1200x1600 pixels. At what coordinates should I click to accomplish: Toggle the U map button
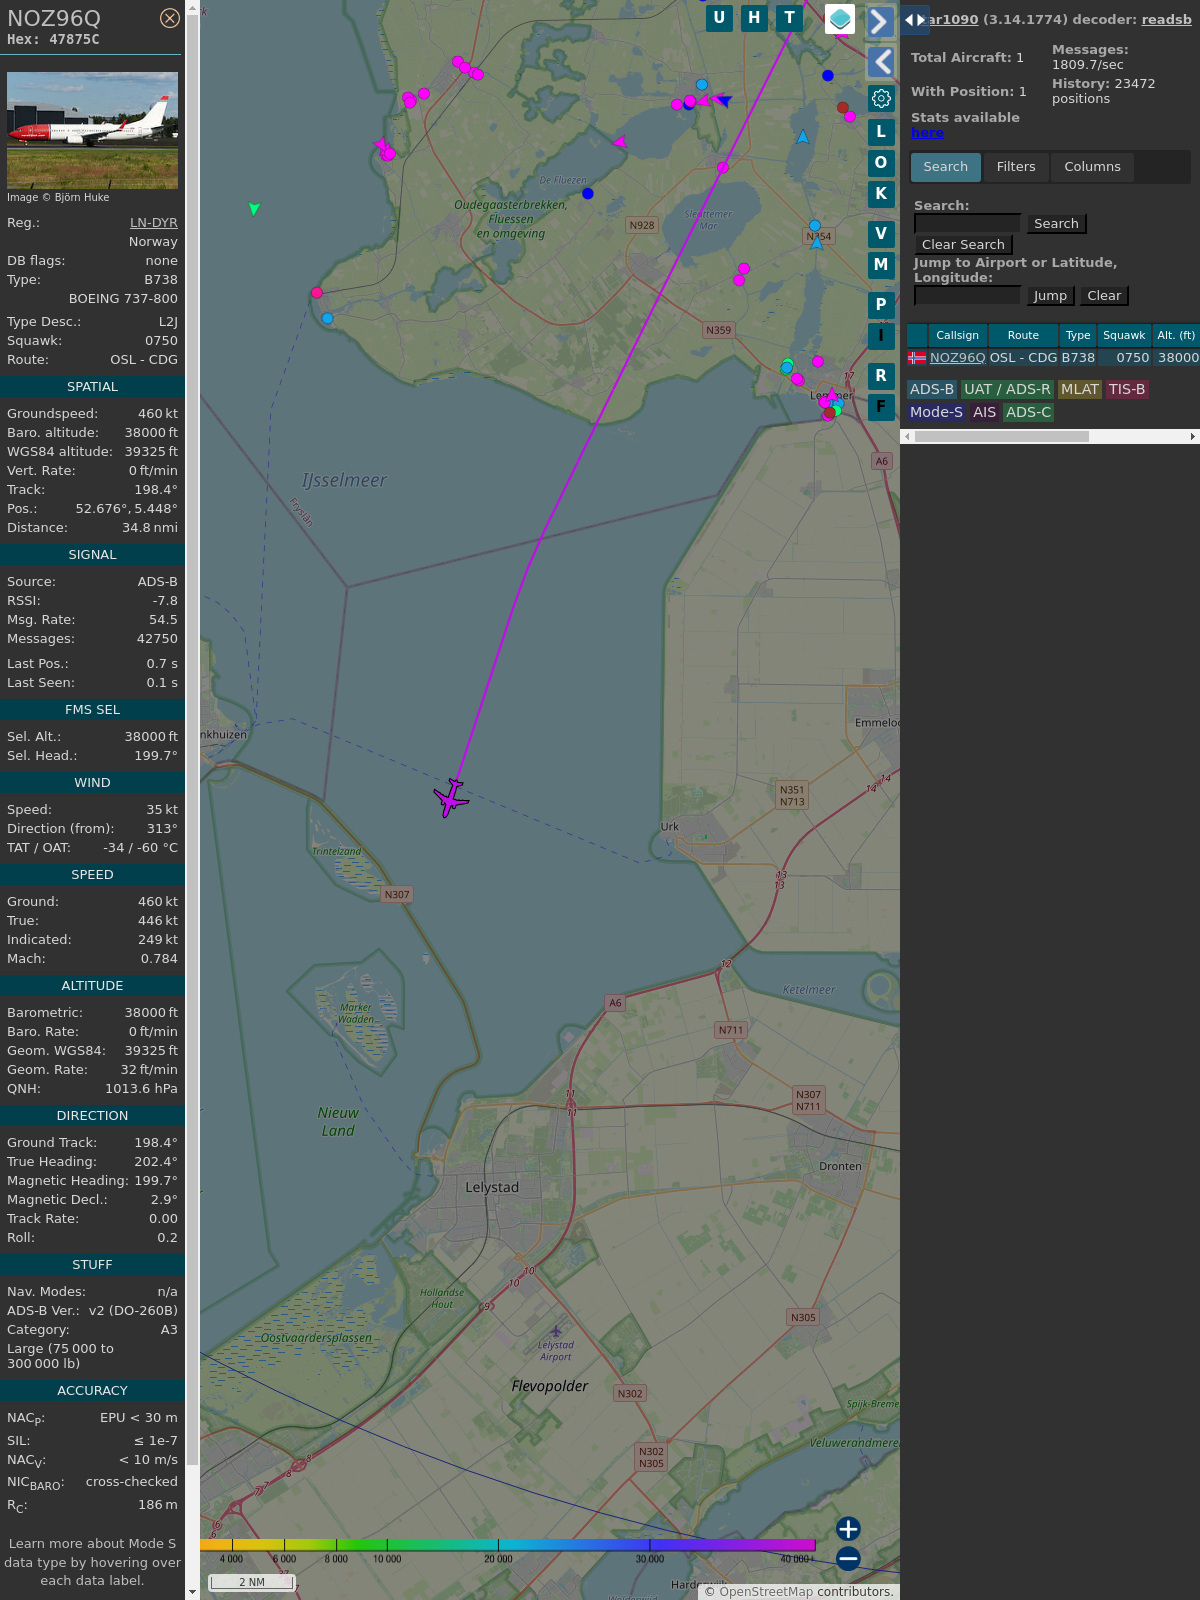coord(719,18)
